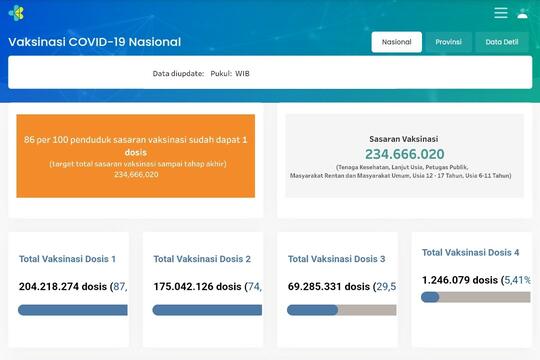The height and width of the screenshot is (360, 540).
Task: Click the Data diupdate text
Action: 178,73
